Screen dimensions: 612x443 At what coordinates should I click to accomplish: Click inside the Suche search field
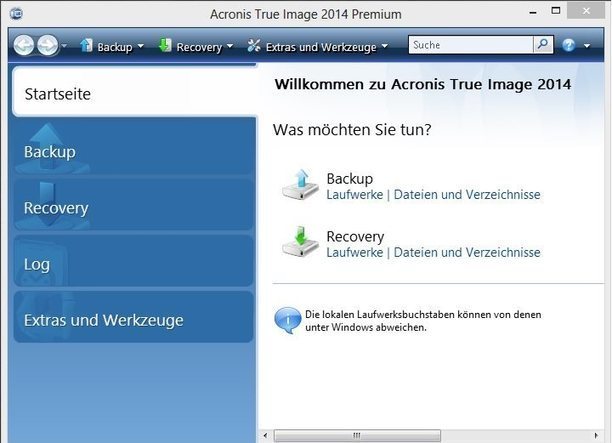click(x=470, y=45)
